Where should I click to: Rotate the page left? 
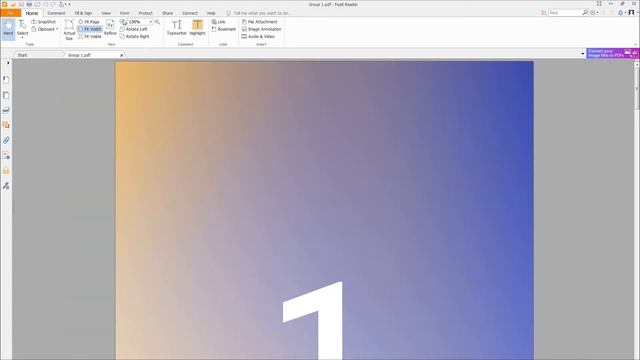(x=134, y=29)
